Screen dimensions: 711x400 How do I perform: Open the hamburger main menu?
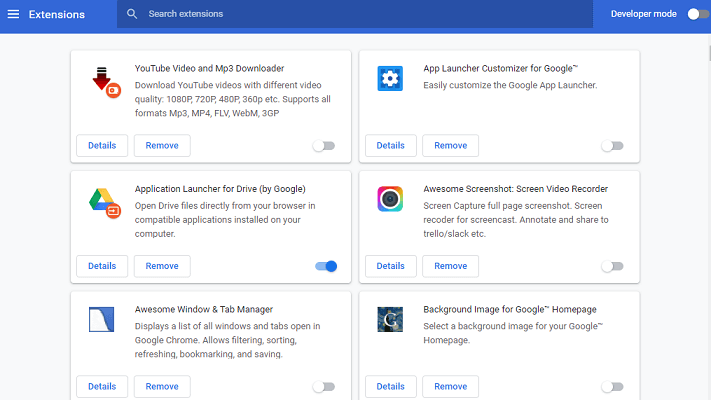[14, 14]
